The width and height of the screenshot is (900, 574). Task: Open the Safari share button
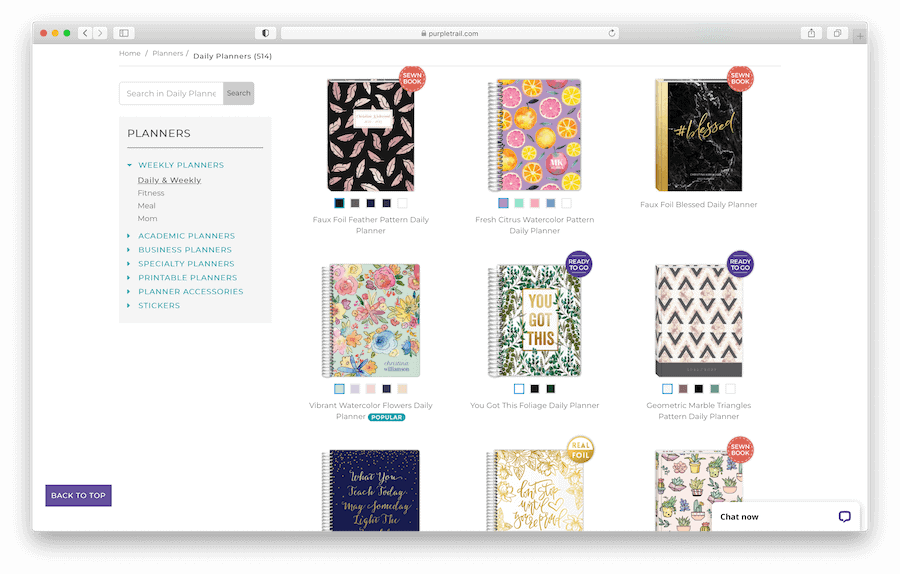[811, 33]
